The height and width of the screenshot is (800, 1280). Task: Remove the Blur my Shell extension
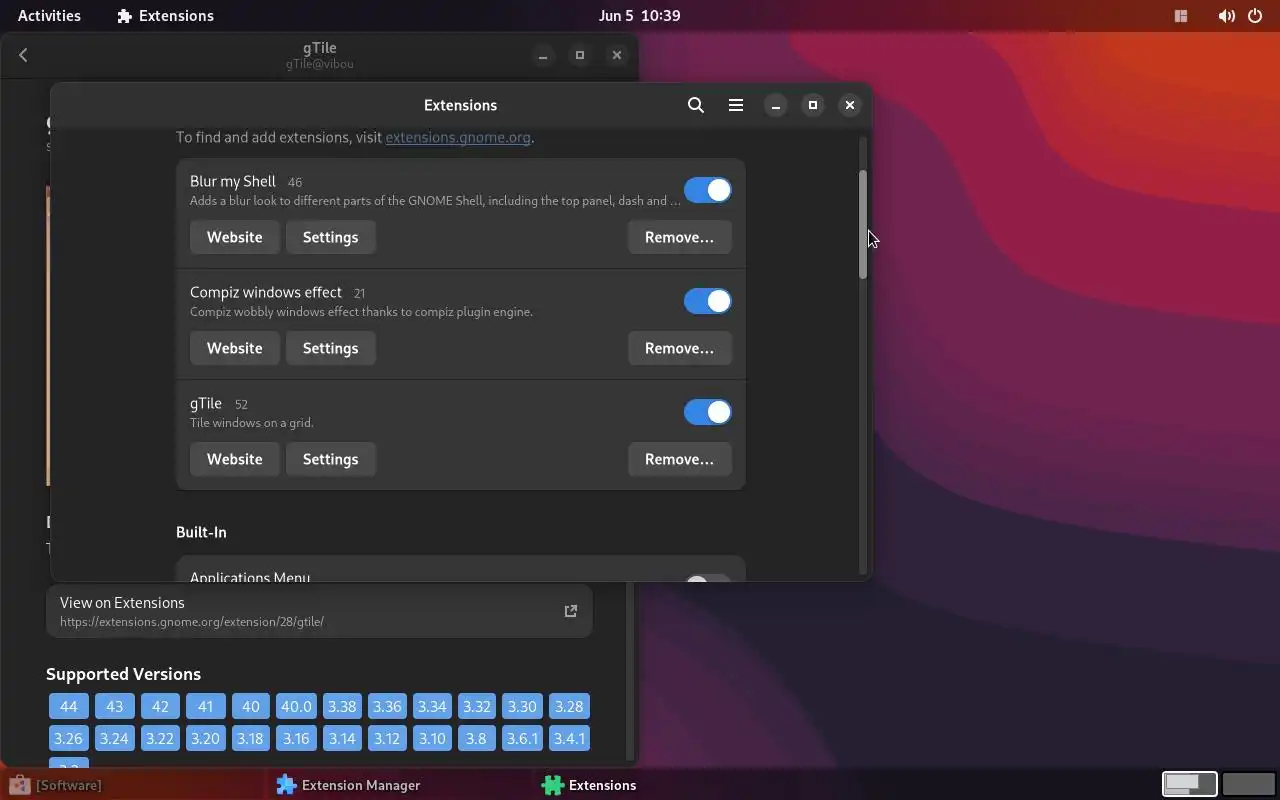(679, 237)
